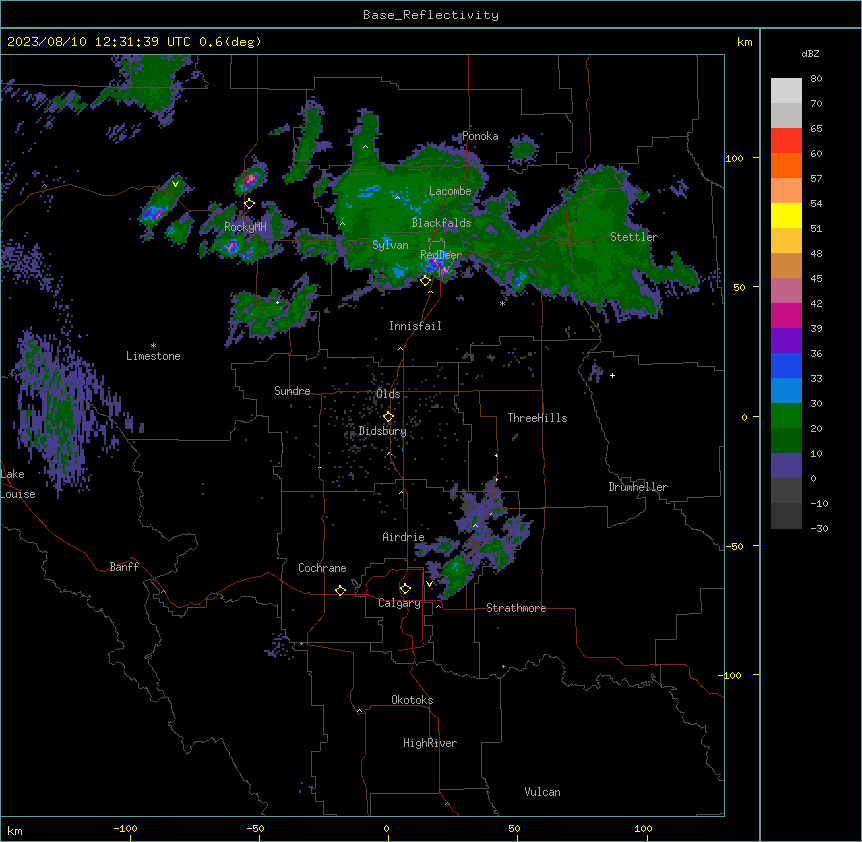Select the red legend swatch below 65 dBZ
This screenshot has width=862, height=842.
point(786,140)
